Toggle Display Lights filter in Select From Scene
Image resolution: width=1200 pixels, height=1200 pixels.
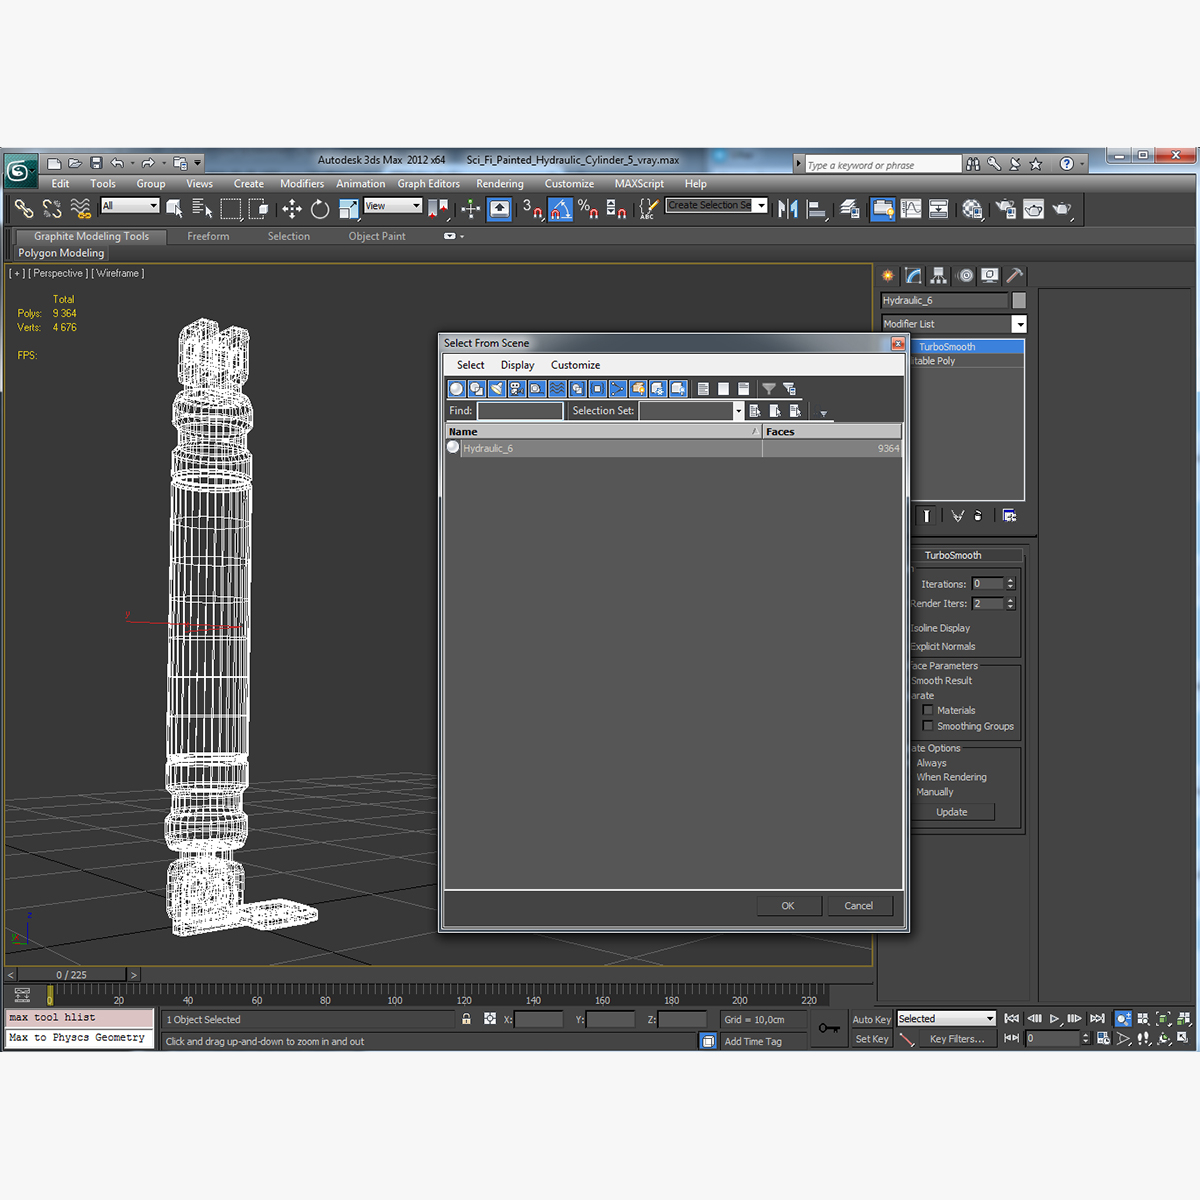(x=497, y=389)
